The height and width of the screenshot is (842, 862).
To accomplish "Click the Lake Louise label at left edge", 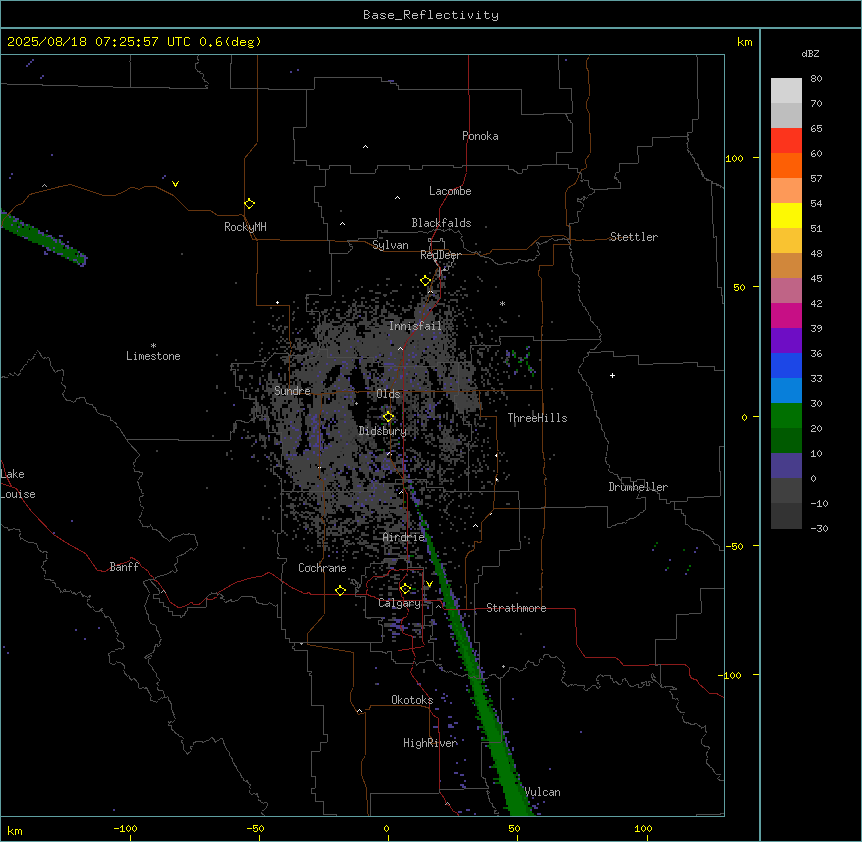I will [18, 484].
